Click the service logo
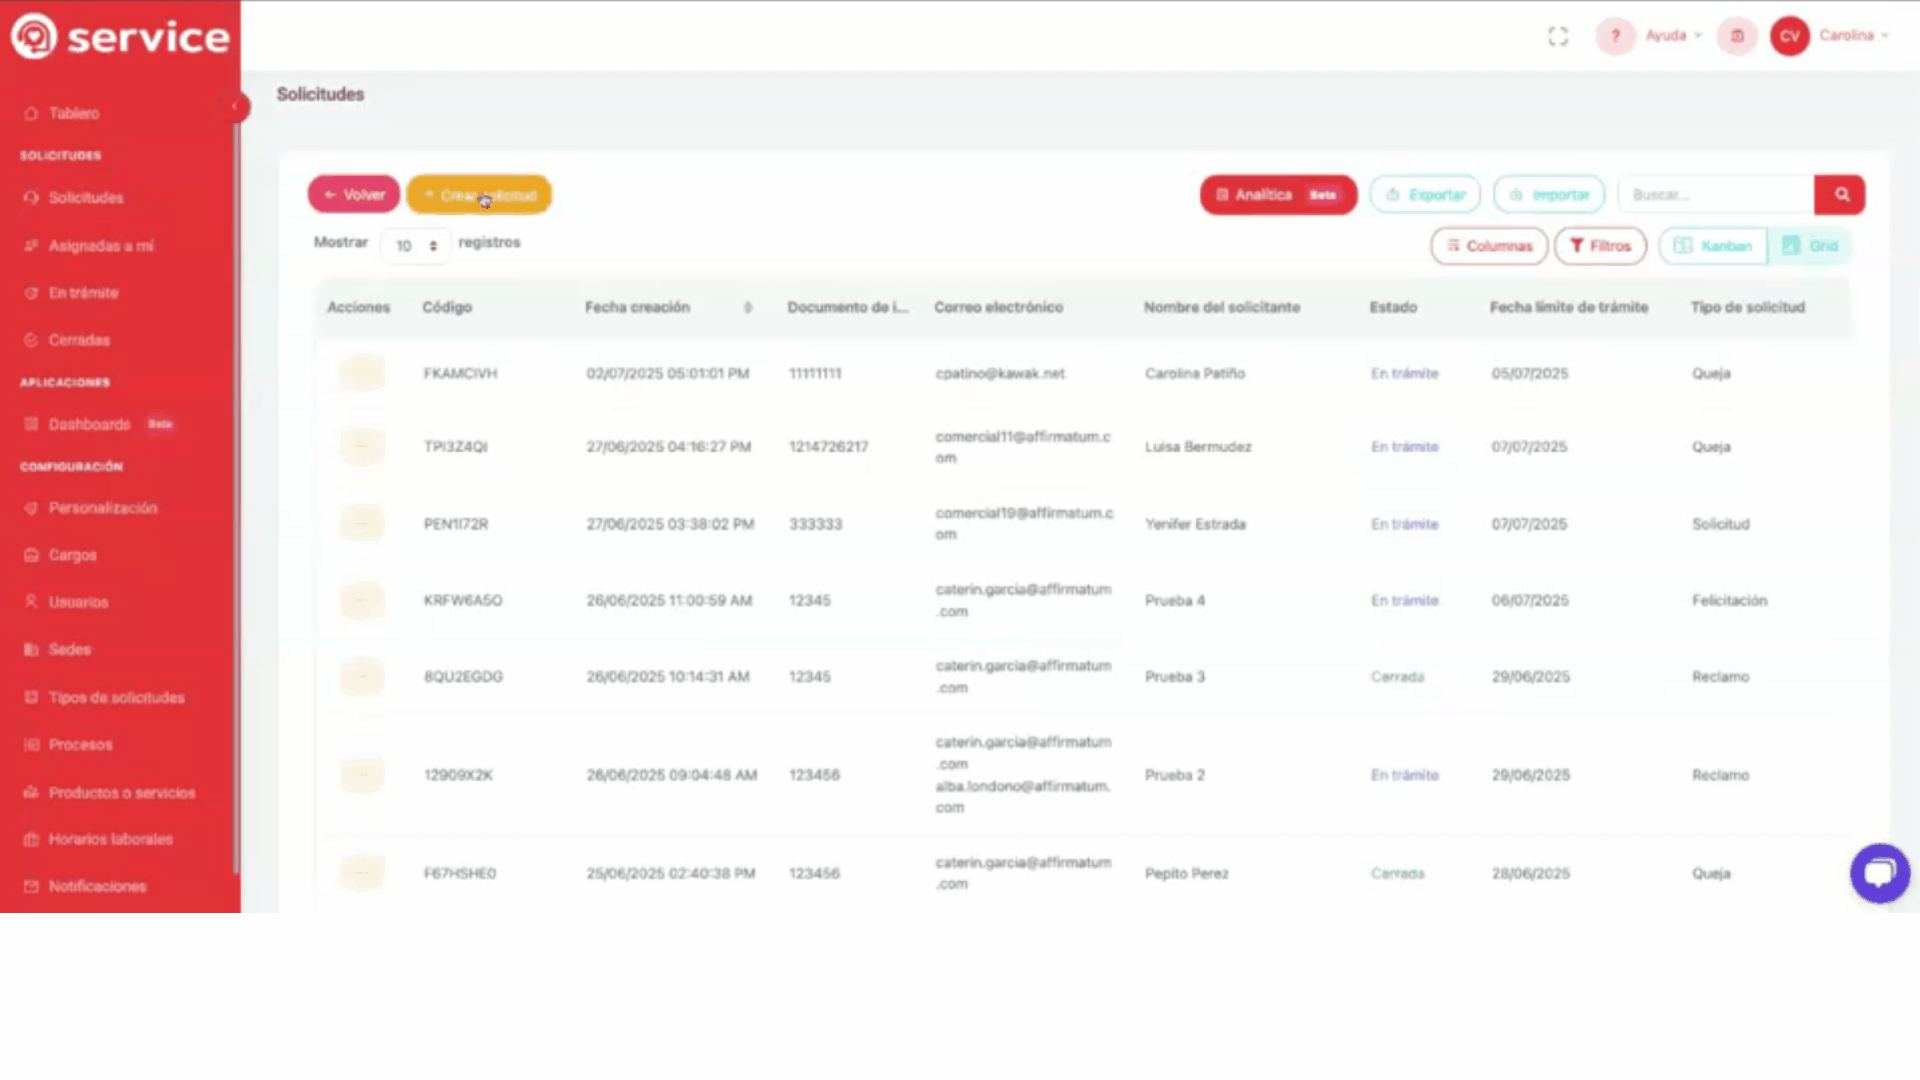 coord(120,37)
